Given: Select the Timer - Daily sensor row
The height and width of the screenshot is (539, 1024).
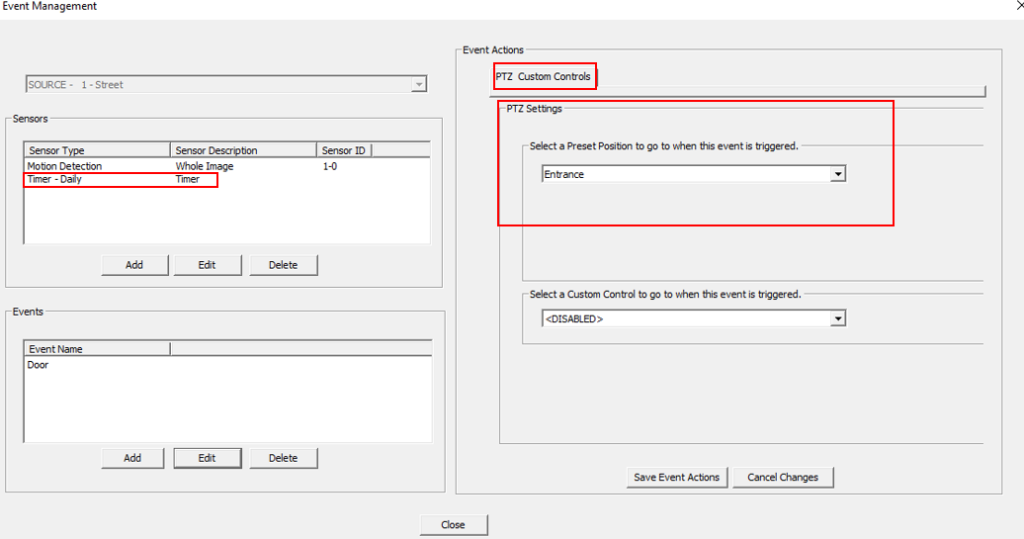Looking at the screenshot, I should click(227, 179).
